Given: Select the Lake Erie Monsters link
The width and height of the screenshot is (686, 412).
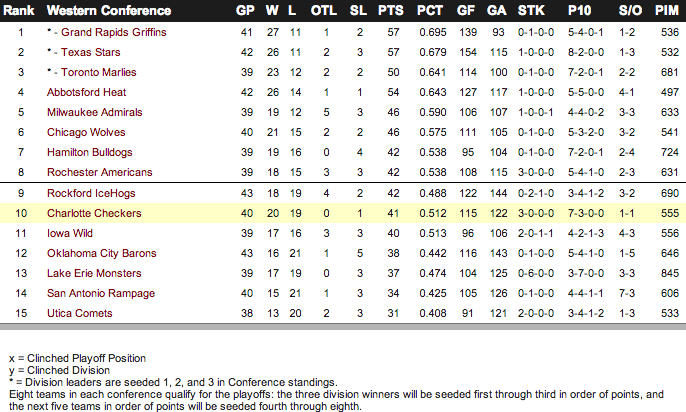Looking at the screenshot, I should [94, 273].
